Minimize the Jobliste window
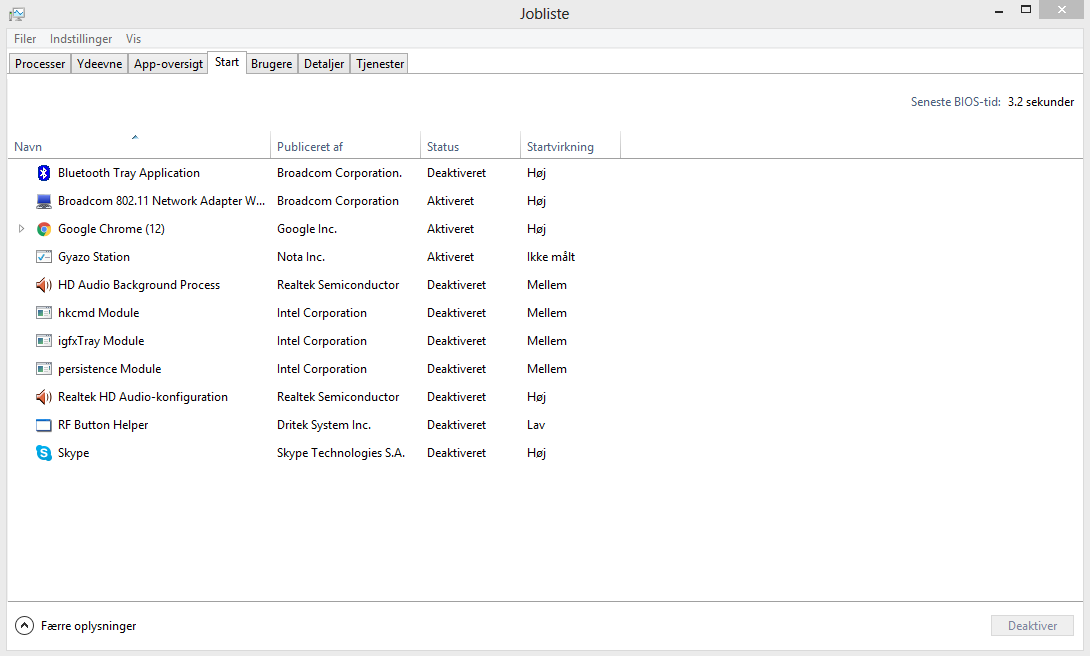Image resolution: width=1090 pixels, height=656 pixels. 999,11
